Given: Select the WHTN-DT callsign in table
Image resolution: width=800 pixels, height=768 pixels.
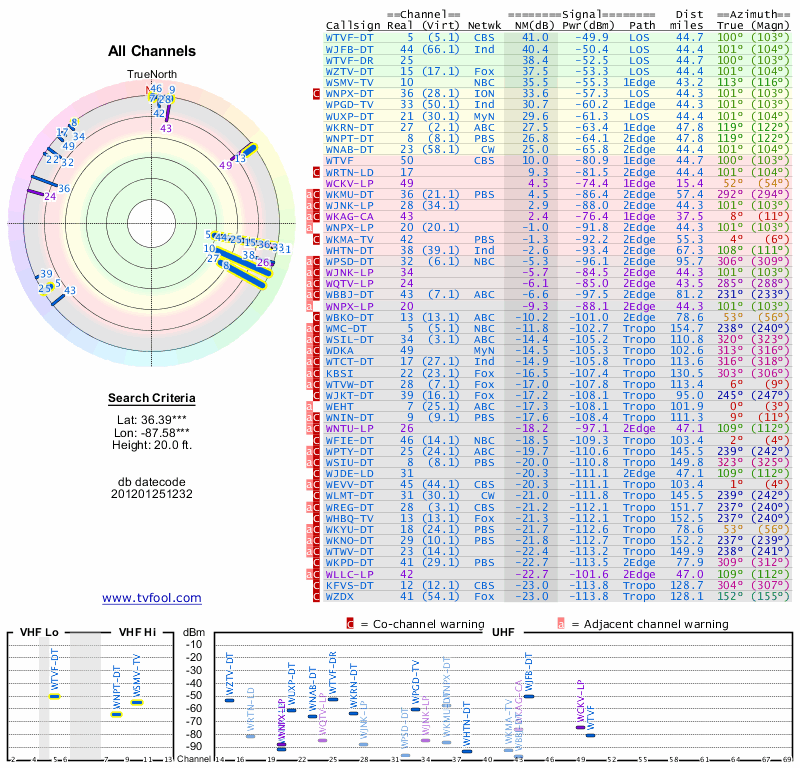Looking at the screenshot, I should (349, 250).
